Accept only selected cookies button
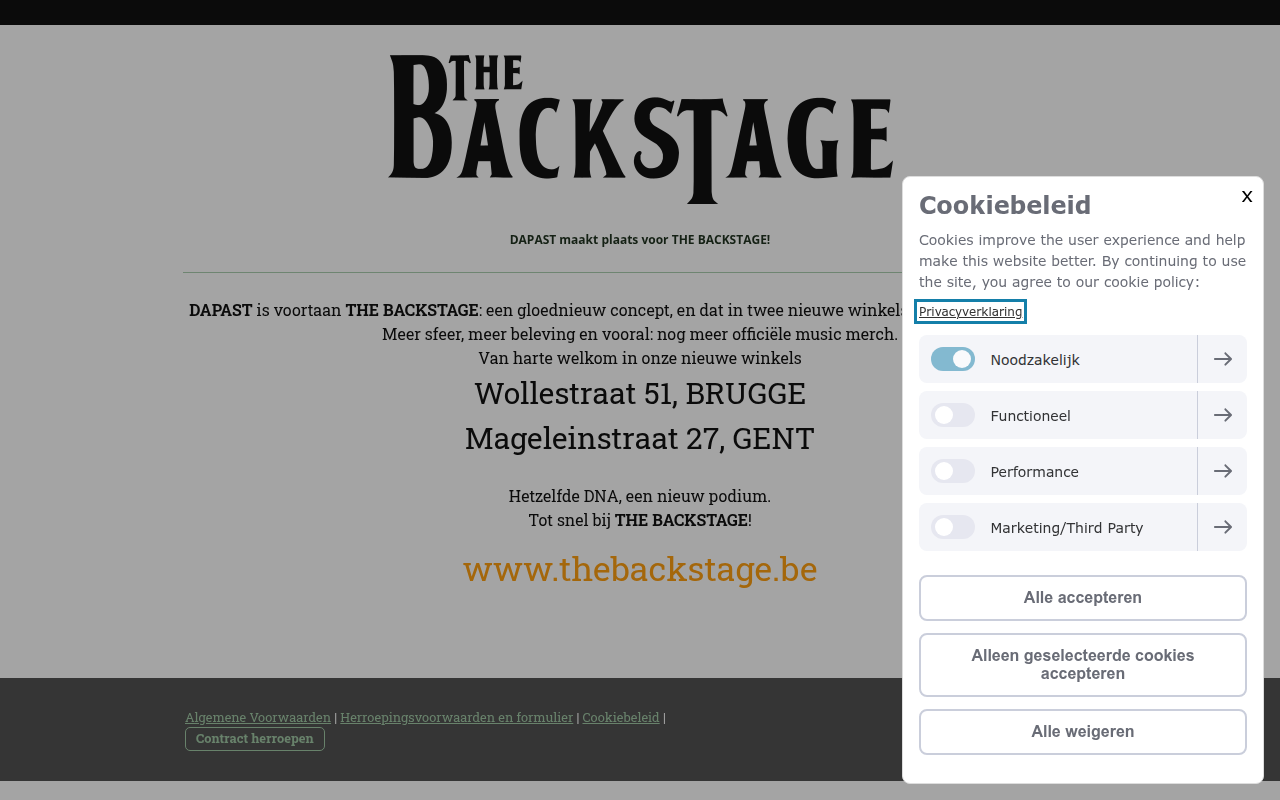Screen dimensions: 1280x800 click(1083, 665)
